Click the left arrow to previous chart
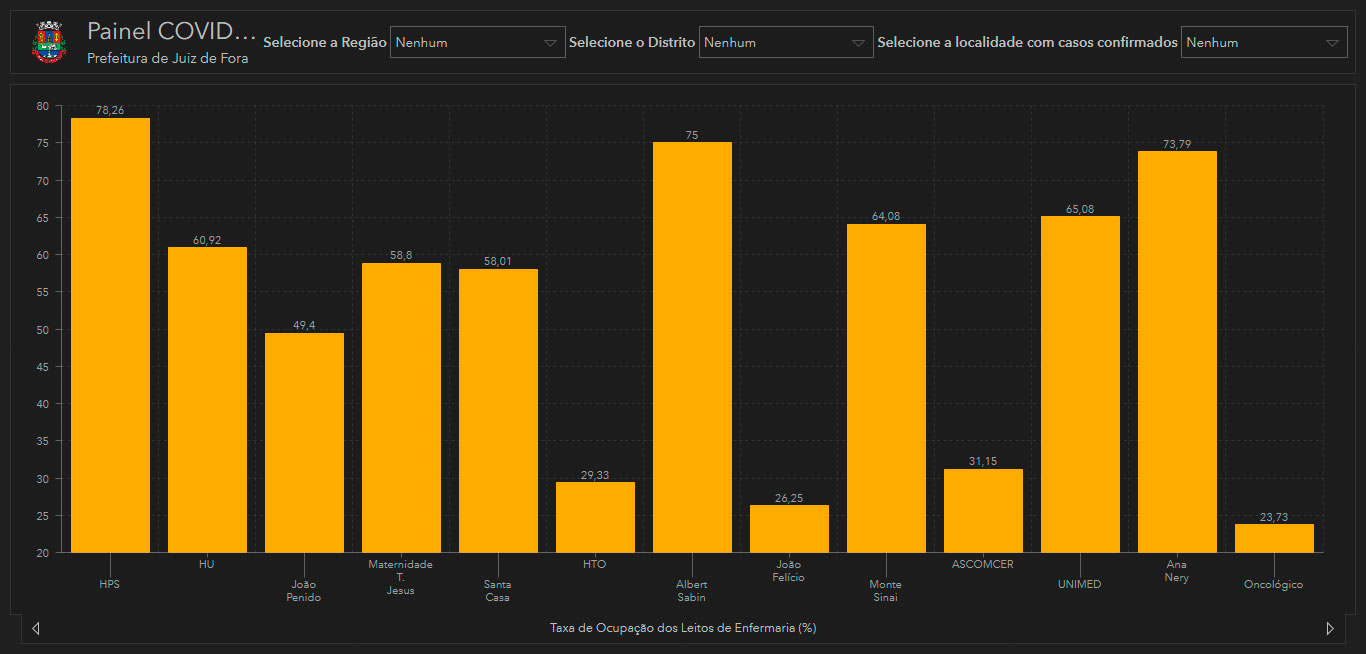The image size is (1366, 654). pos(36,629)
